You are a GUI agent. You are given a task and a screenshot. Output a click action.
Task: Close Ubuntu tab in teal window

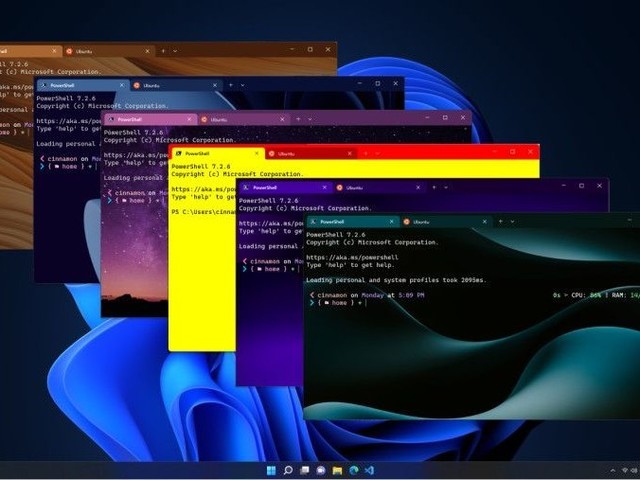(x=484, y=222)
